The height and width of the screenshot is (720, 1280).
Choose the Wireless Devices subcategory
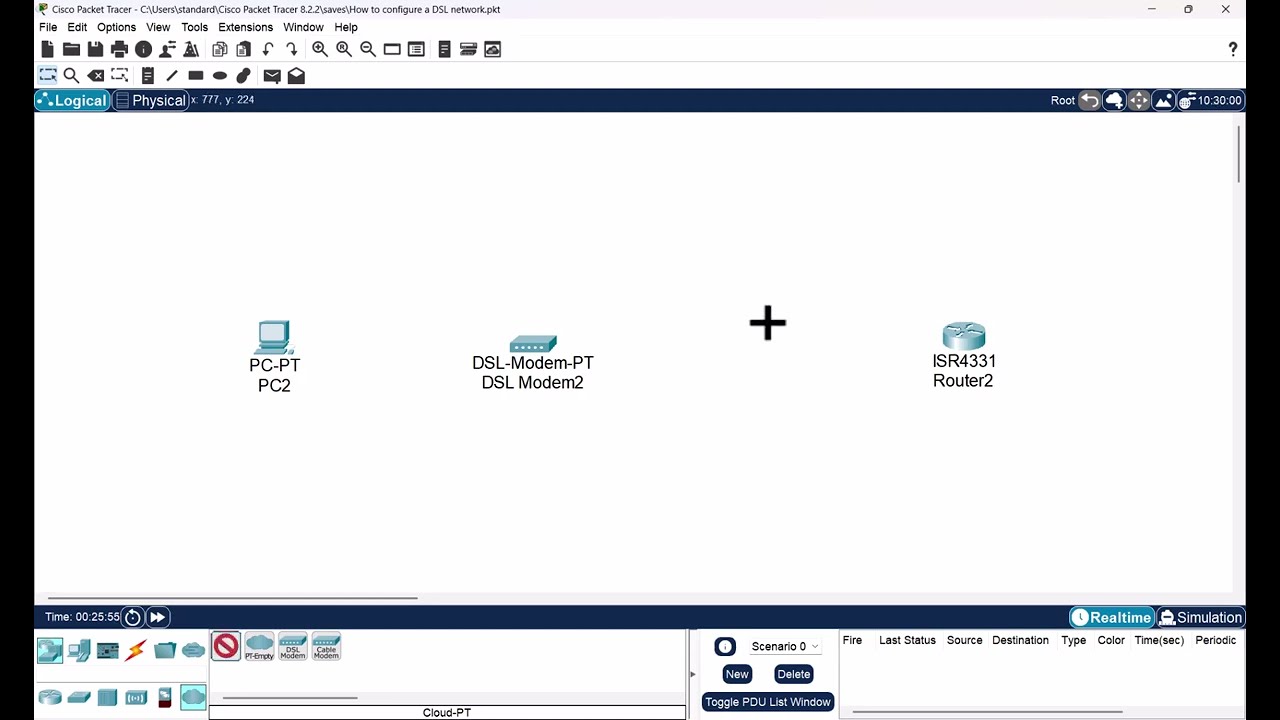pyautogui.click(x=136, y=698)
